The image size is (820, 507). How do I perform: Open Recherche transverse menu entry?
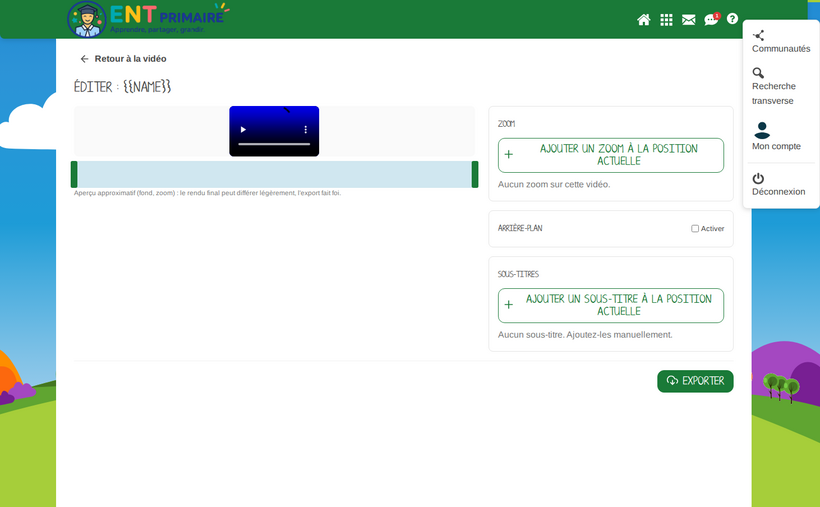click(x=773, y=87)
